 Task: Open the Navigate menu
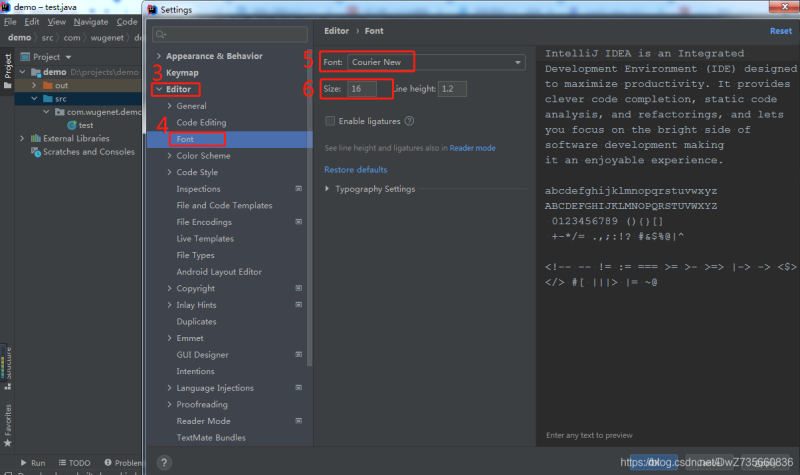pos(91,22)
